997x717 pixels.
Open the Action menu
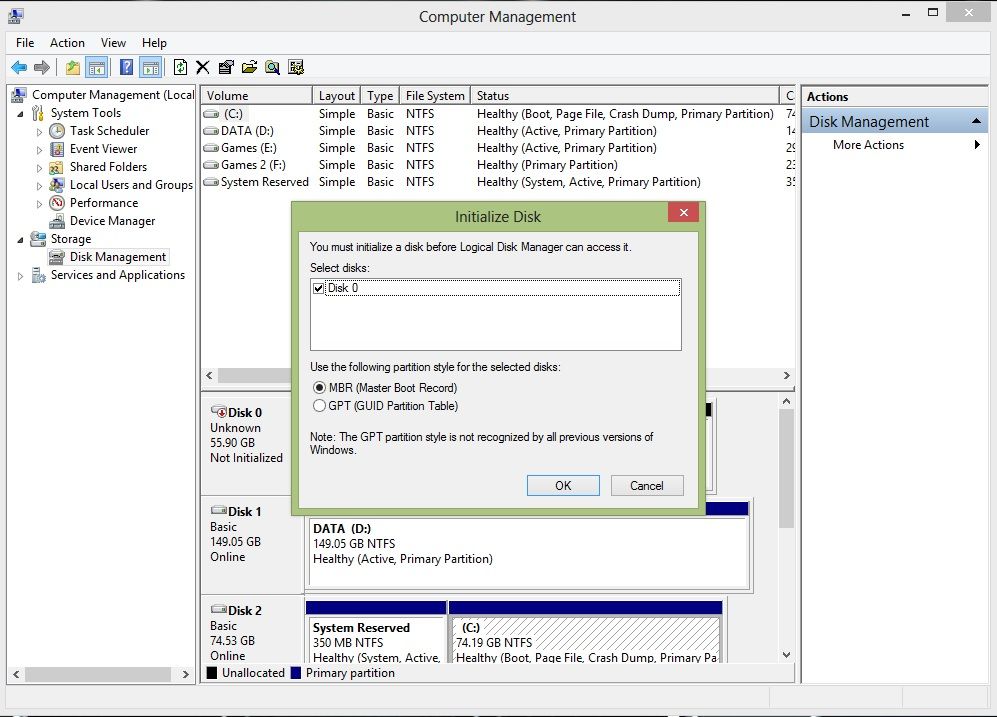click(67, 43)
